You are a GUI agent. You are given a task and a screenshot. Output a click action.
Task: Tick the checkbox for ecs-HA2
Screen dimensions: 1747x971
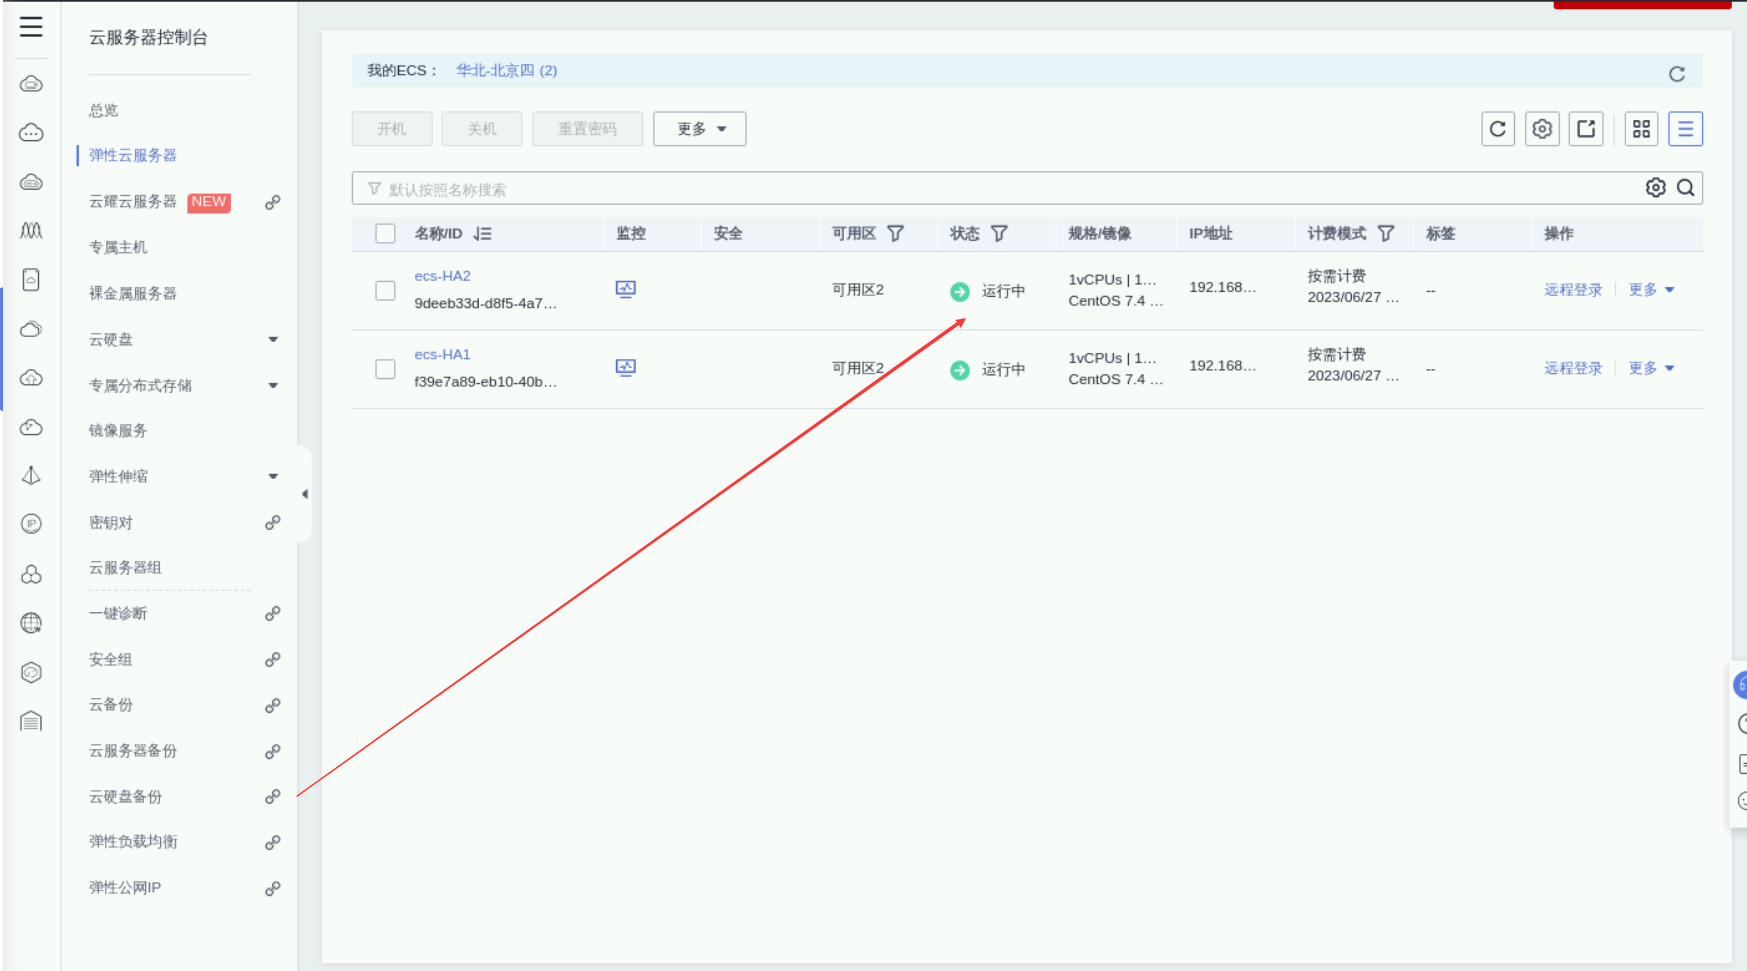(385, 291)
